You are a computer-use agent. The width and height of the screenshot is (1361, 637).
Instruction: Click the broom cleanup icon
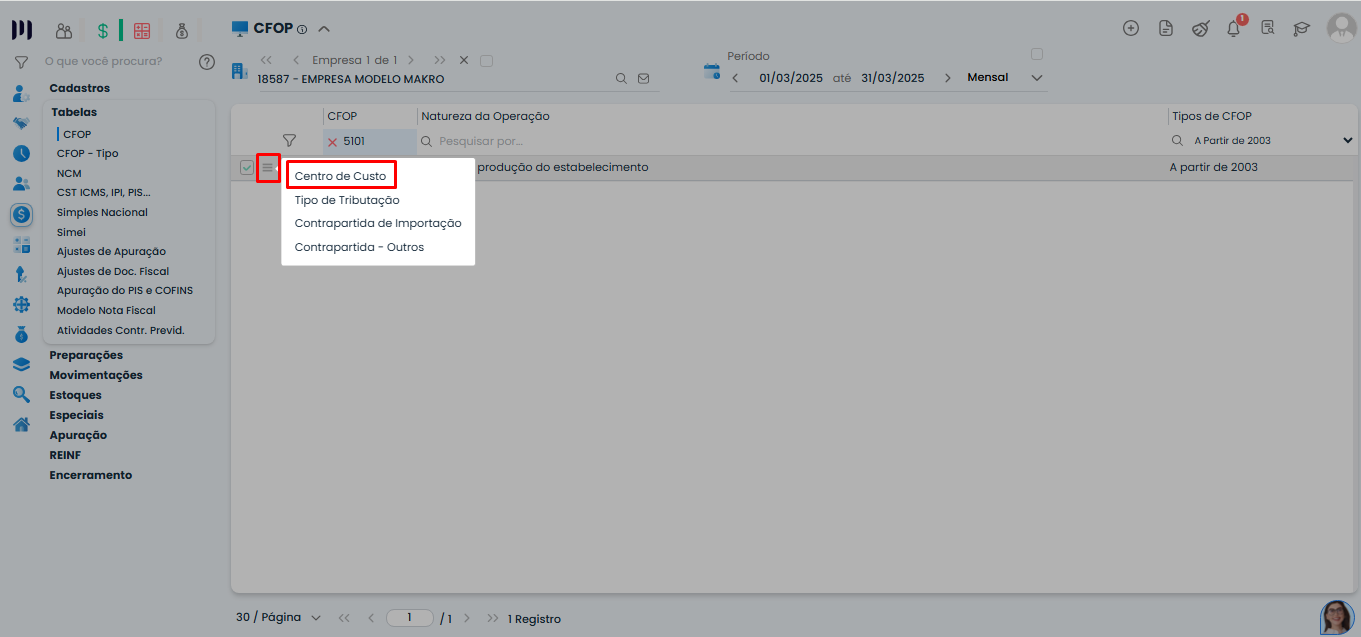1200,28
